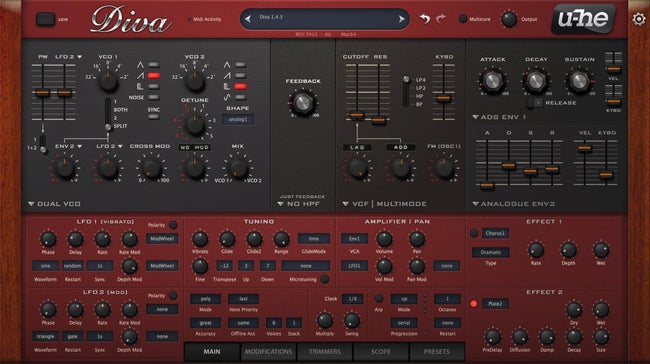Open the settings gear icon
This screenshot has height=364, width=650.
click(639, 19)
